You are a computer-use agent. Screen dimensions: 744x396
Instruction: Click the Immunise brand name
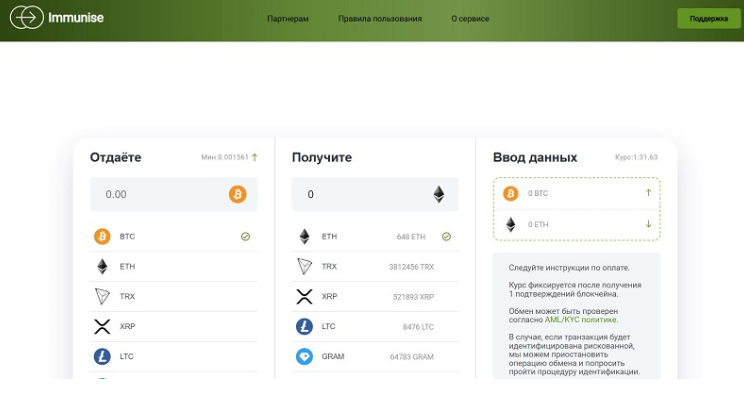[x=76, y=18]
